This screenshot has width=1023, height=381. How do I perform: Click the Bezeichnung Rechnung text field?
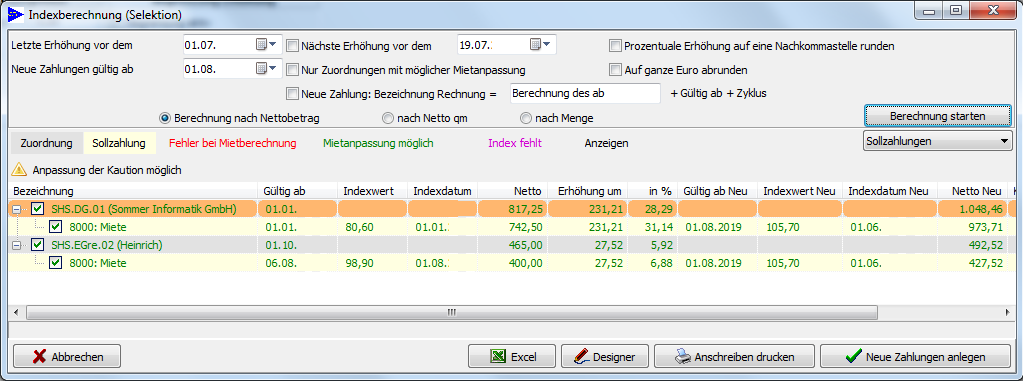click(x=585, y=93)
